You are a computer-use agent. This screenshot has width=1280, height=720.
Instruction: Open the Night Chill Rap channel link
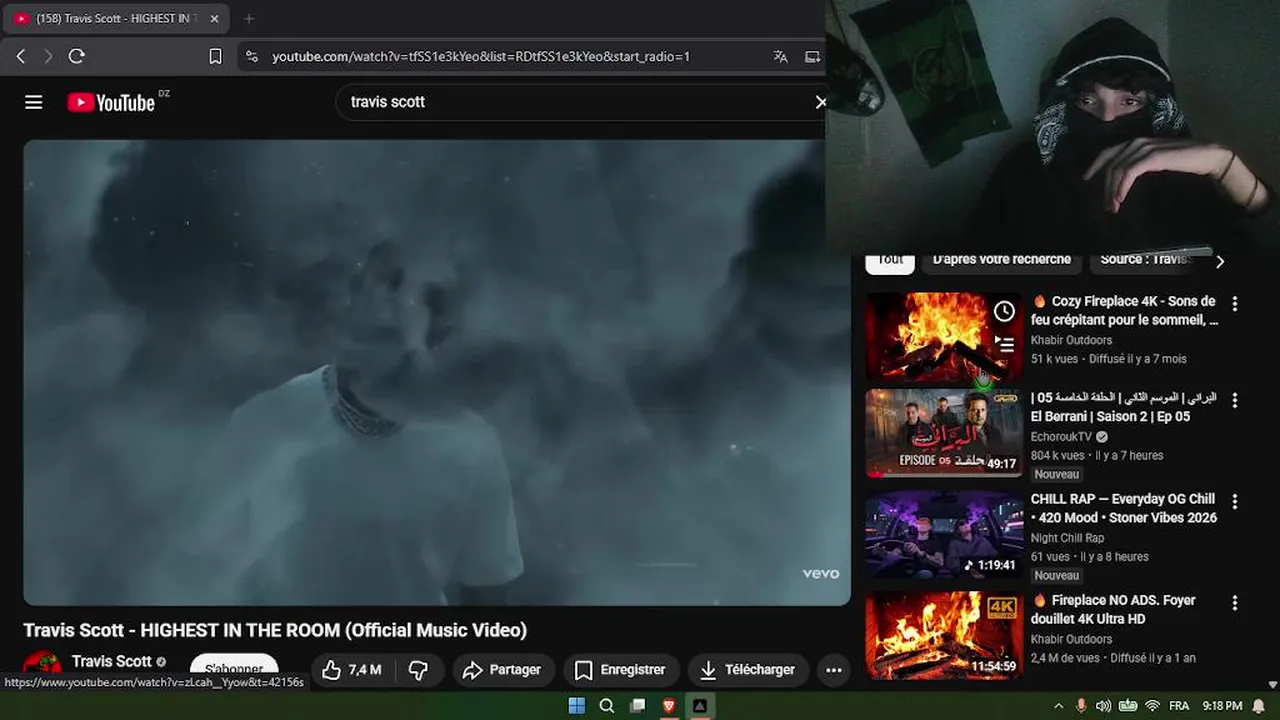click(x=1067, y=538)
